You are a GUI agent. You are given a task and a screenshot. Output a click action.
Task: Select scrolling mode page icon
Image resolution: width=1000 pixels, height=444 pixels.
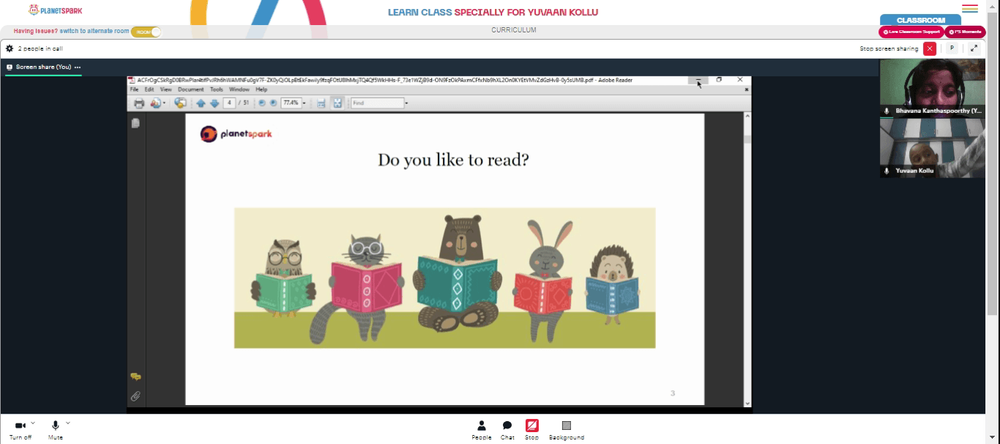(x=321, y=103)
